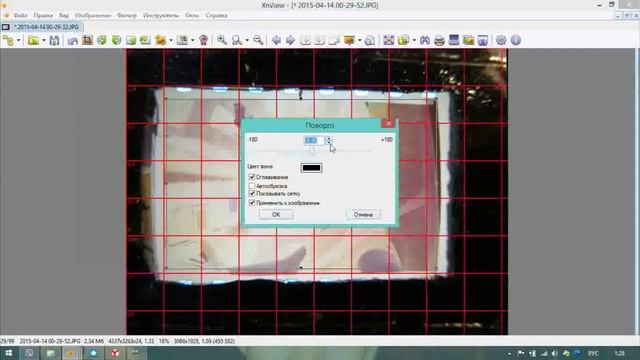Zoom out with the minus magnifier icon
This screenshot has width=640, height=360.
pyautogui.click(x=258, y=40)
